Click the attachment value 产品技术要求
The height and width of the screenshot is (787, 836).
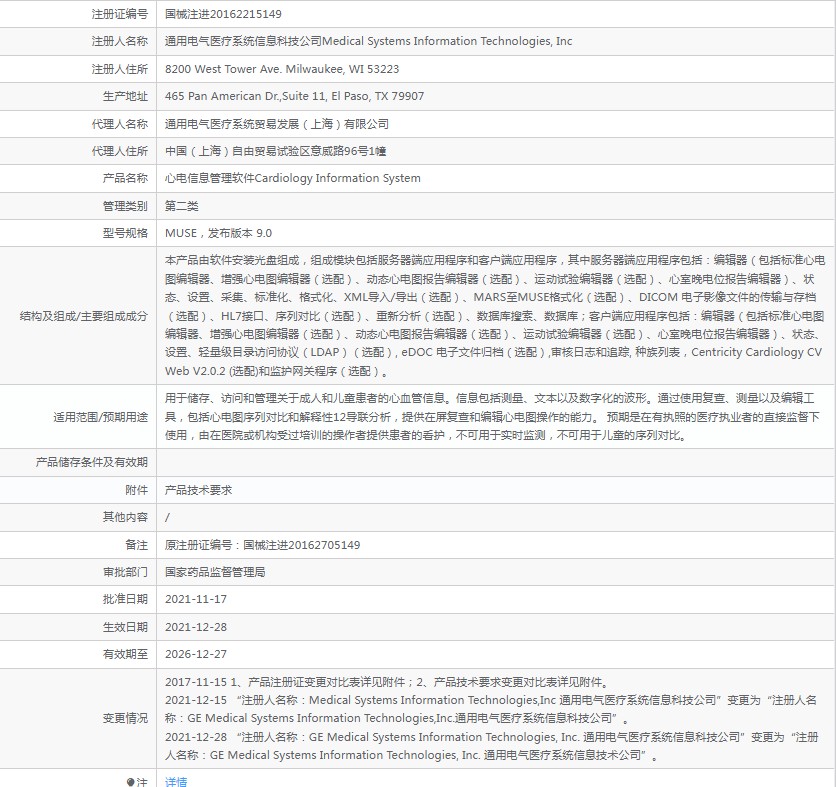199,490
